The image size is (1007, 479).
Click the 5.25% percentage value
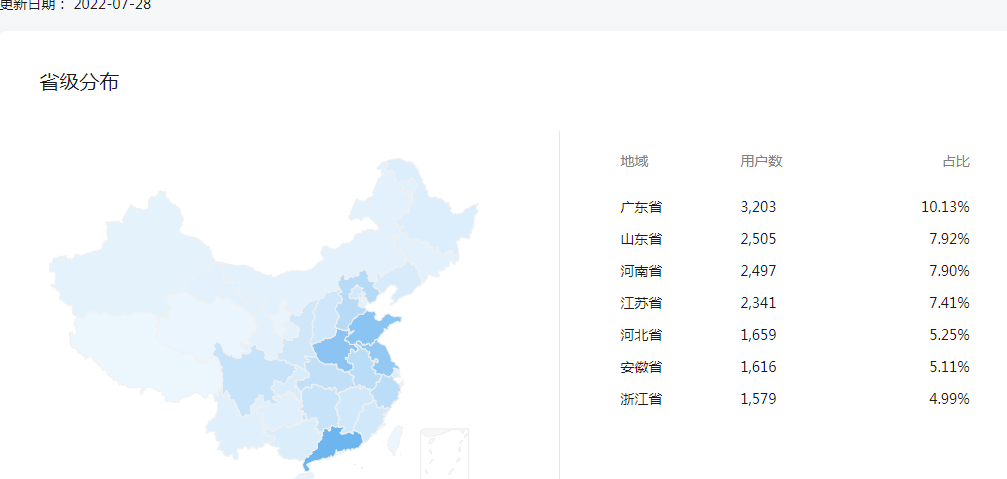(949, 335)
